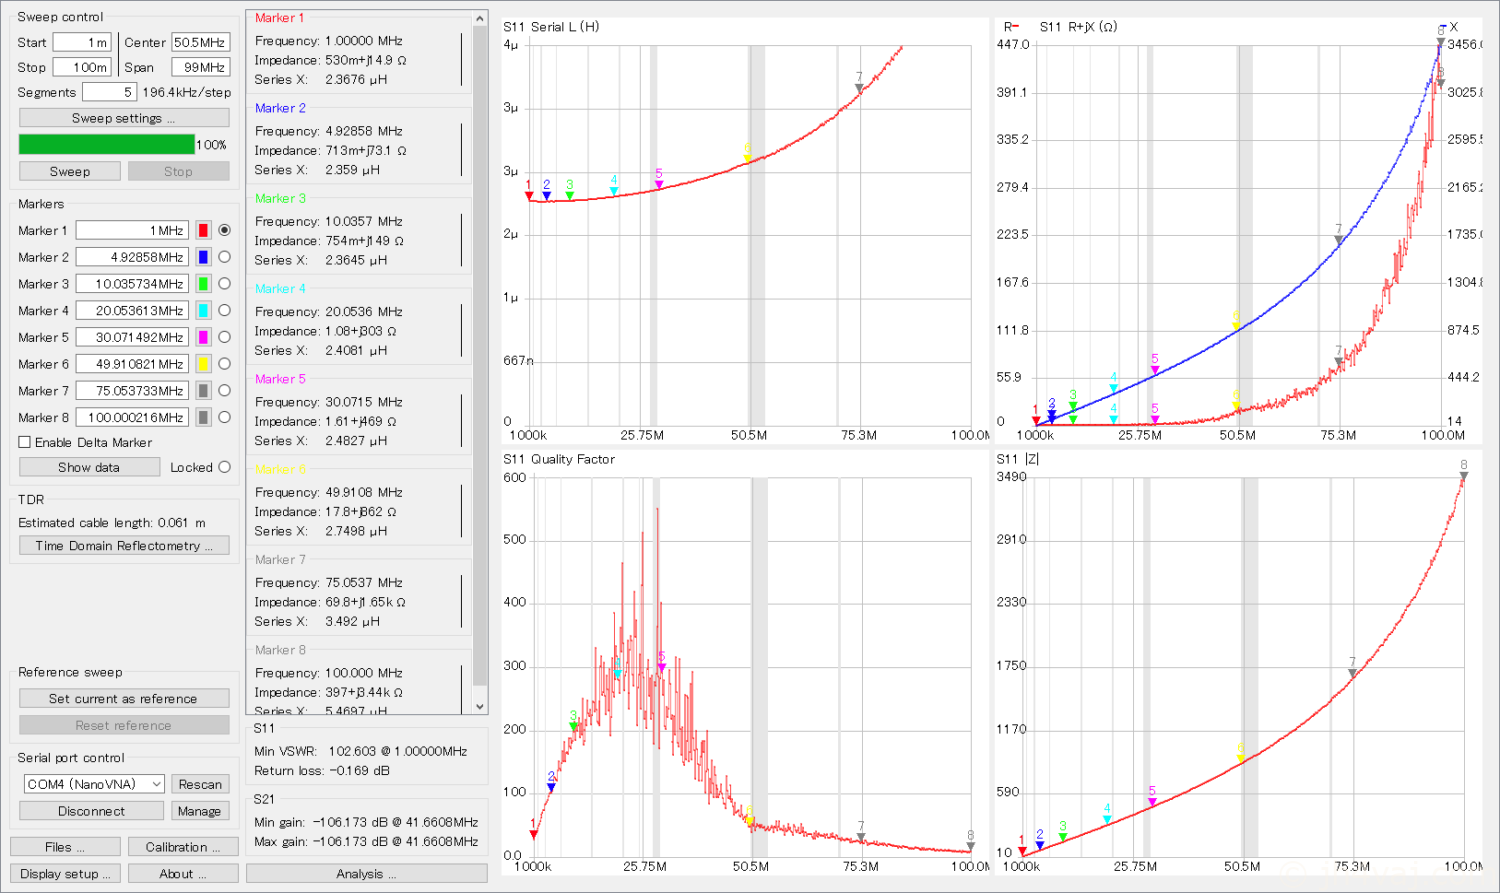Select the Marker 3 radio button
1500x893 pixels.
click(224, 284)
